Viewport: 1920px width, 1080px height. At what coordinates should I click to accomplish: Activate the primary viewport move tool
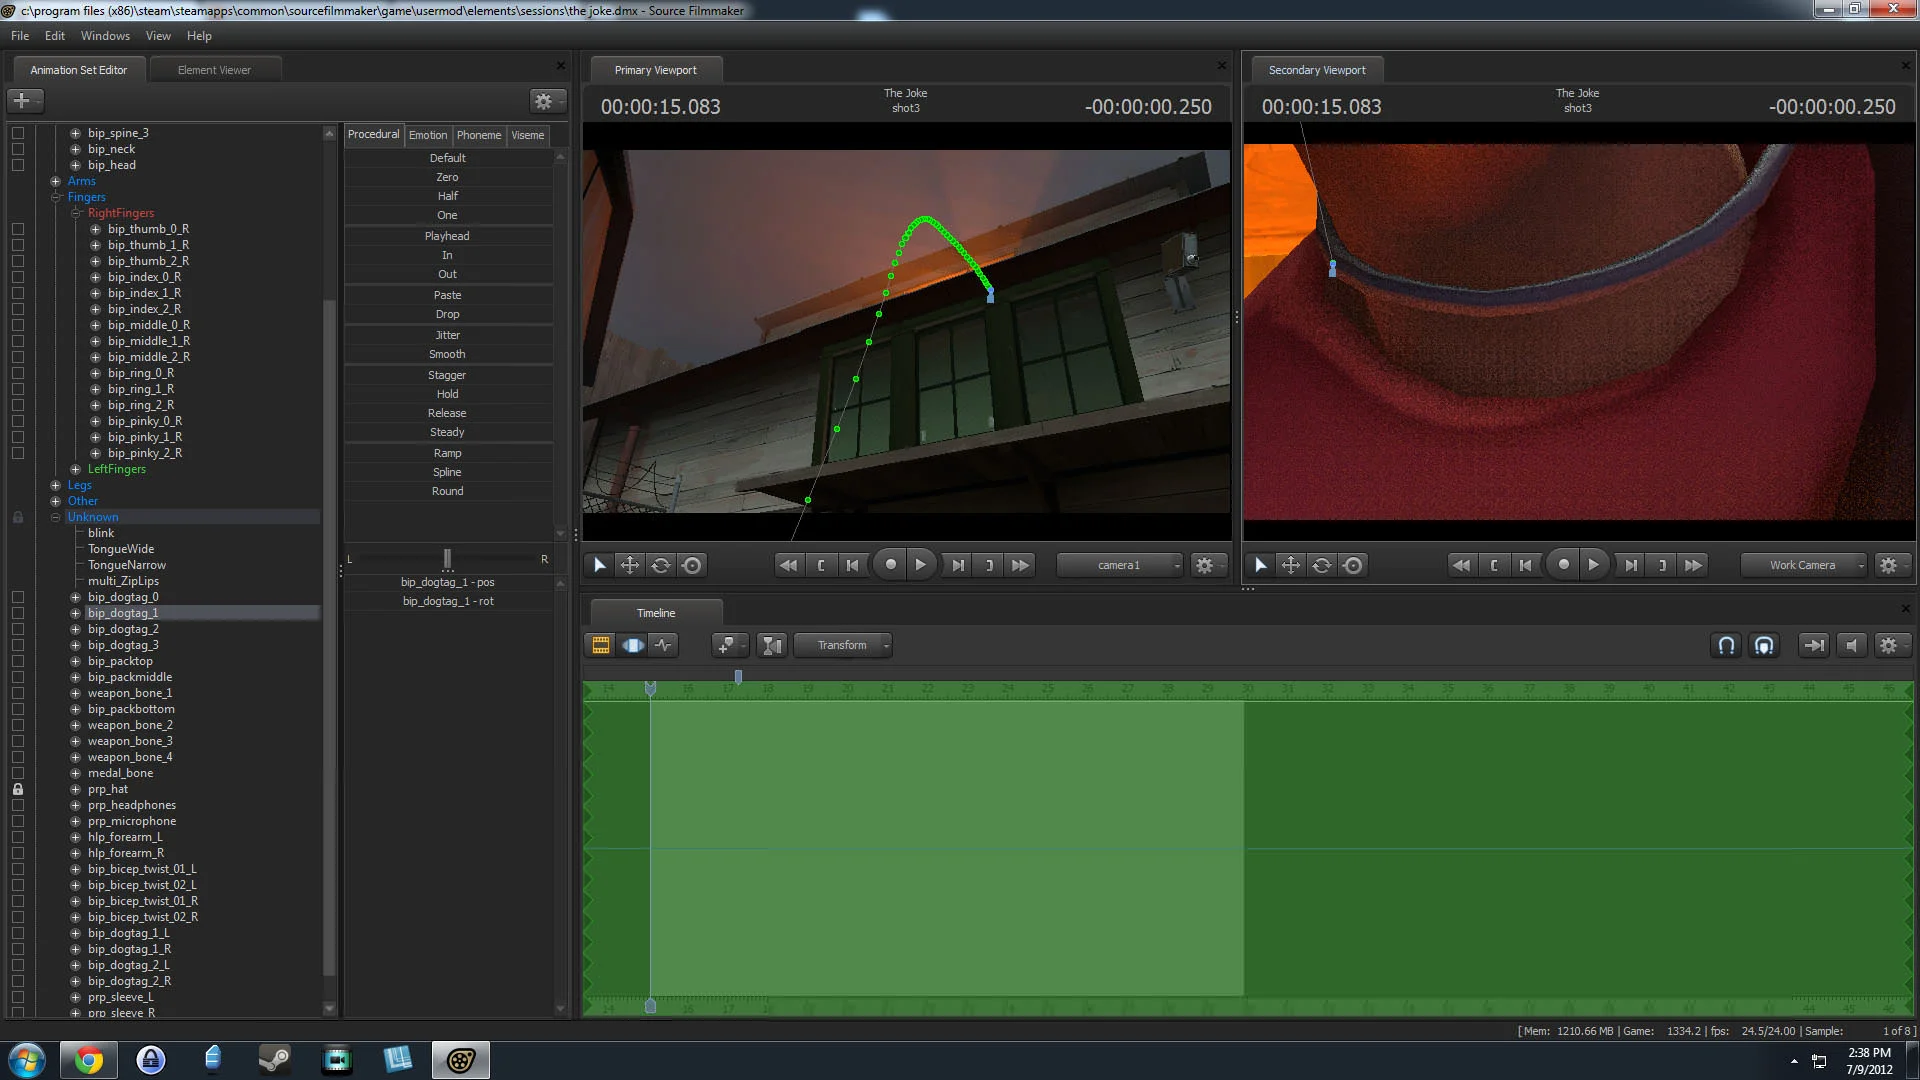pos(630,565)
